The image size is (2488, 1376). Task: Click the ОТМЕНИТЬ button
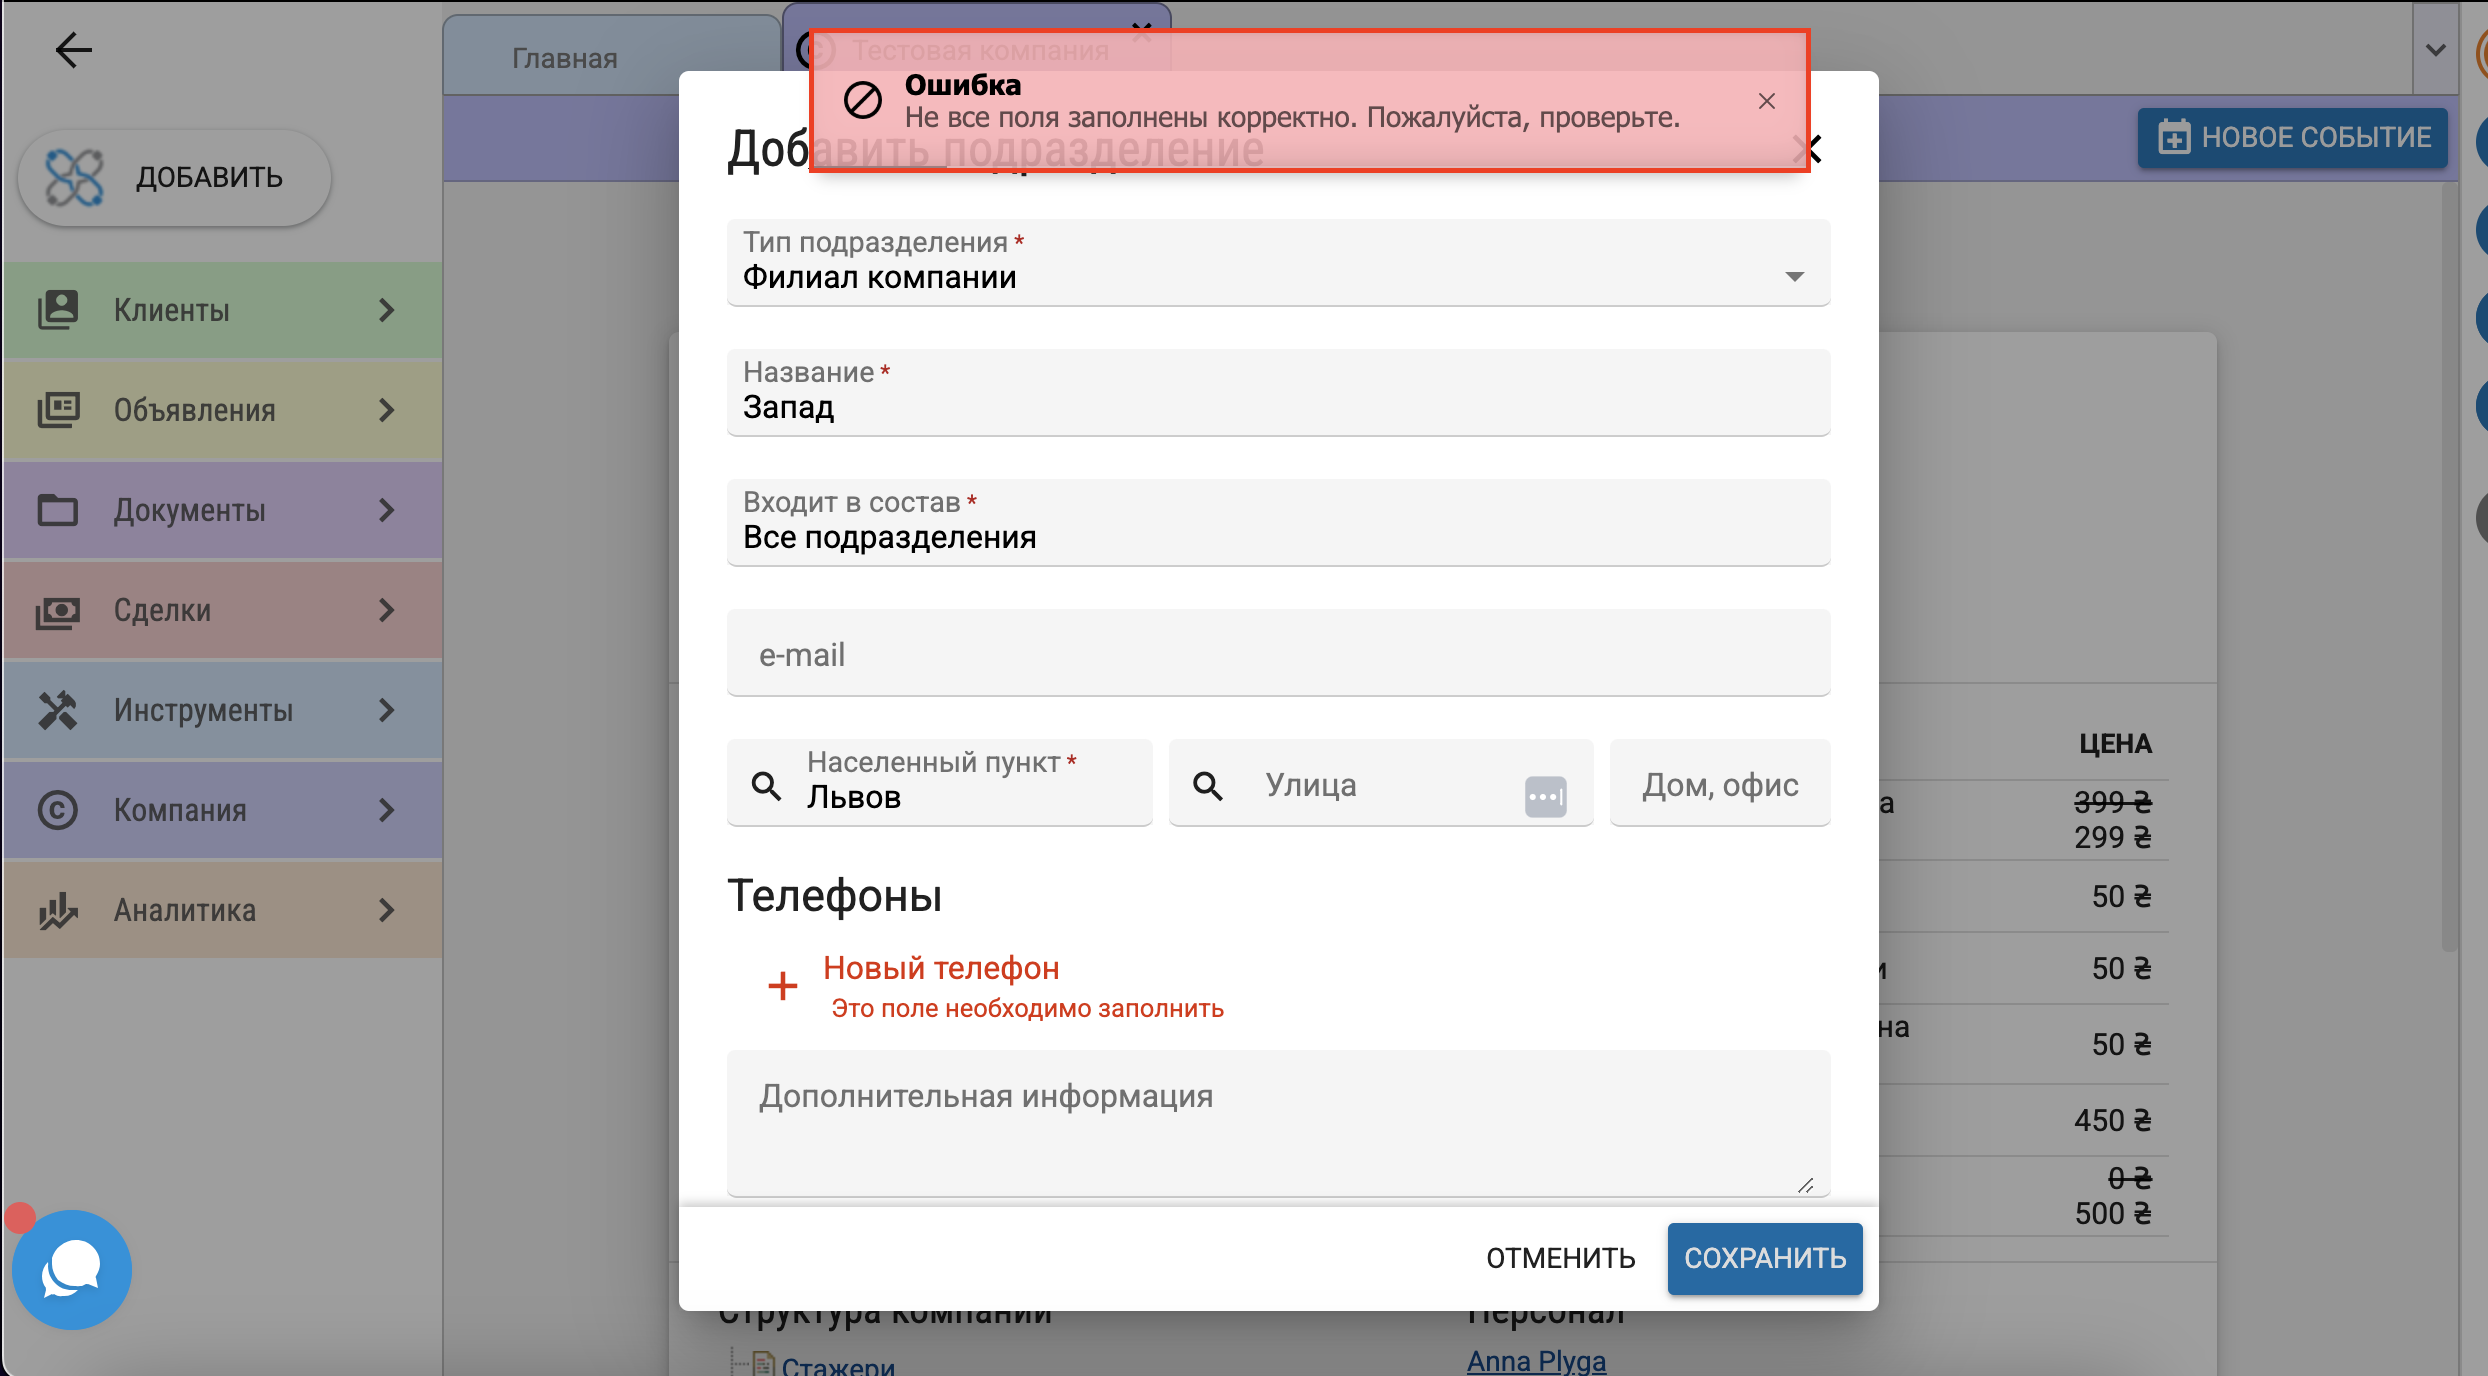click(1561, 1258)
